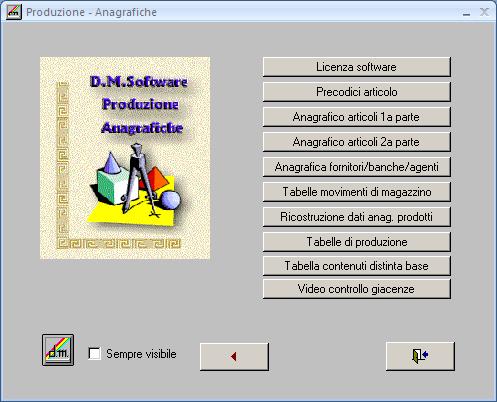497x402 pixels.
Task: Click the exit door icon button
Action: (420, 356)
